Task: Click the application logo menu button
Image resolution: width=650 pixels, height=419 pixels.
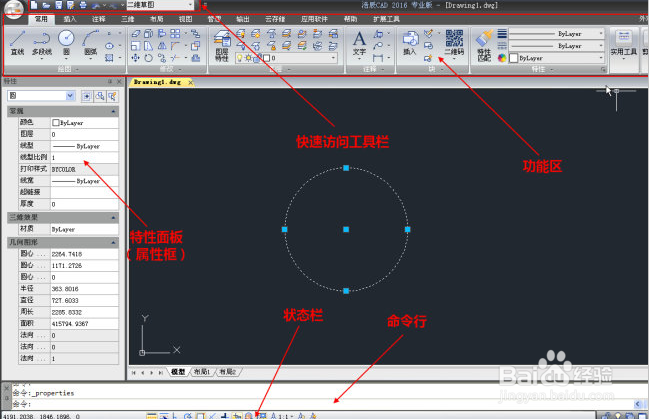Action: click(13, 9)
